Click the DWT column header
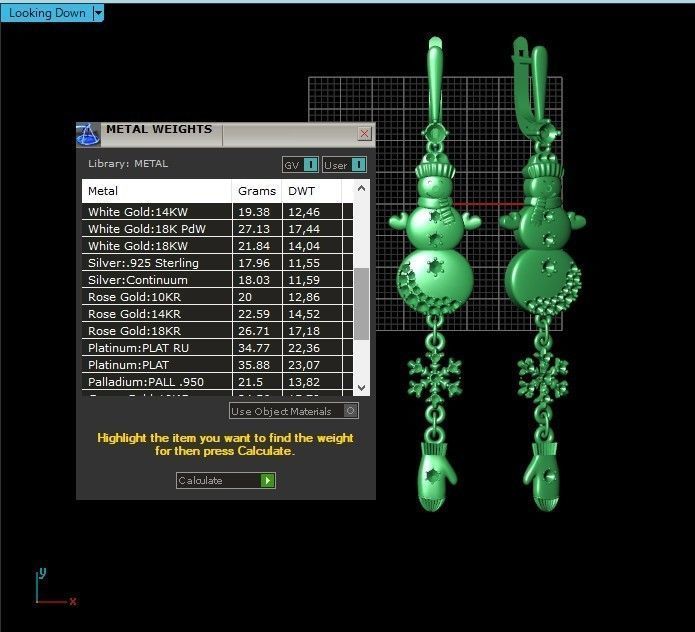The image size is (695, 632). pos(312,191)
